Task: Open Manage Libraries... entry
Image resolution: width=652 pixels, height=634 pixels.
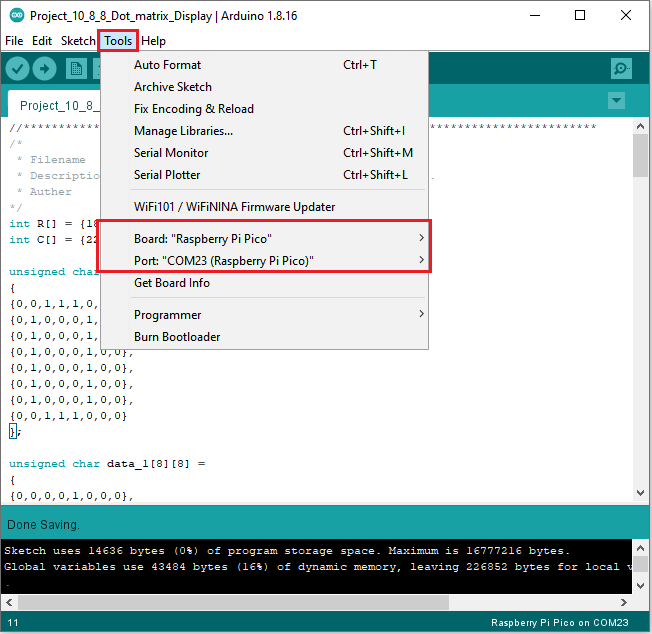Action: 264,131
